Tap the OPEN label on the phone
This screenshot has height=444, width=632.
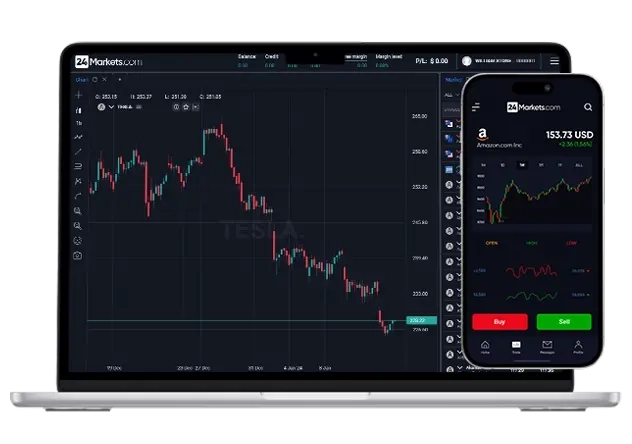pyautogui.click(x=491, y=243)
